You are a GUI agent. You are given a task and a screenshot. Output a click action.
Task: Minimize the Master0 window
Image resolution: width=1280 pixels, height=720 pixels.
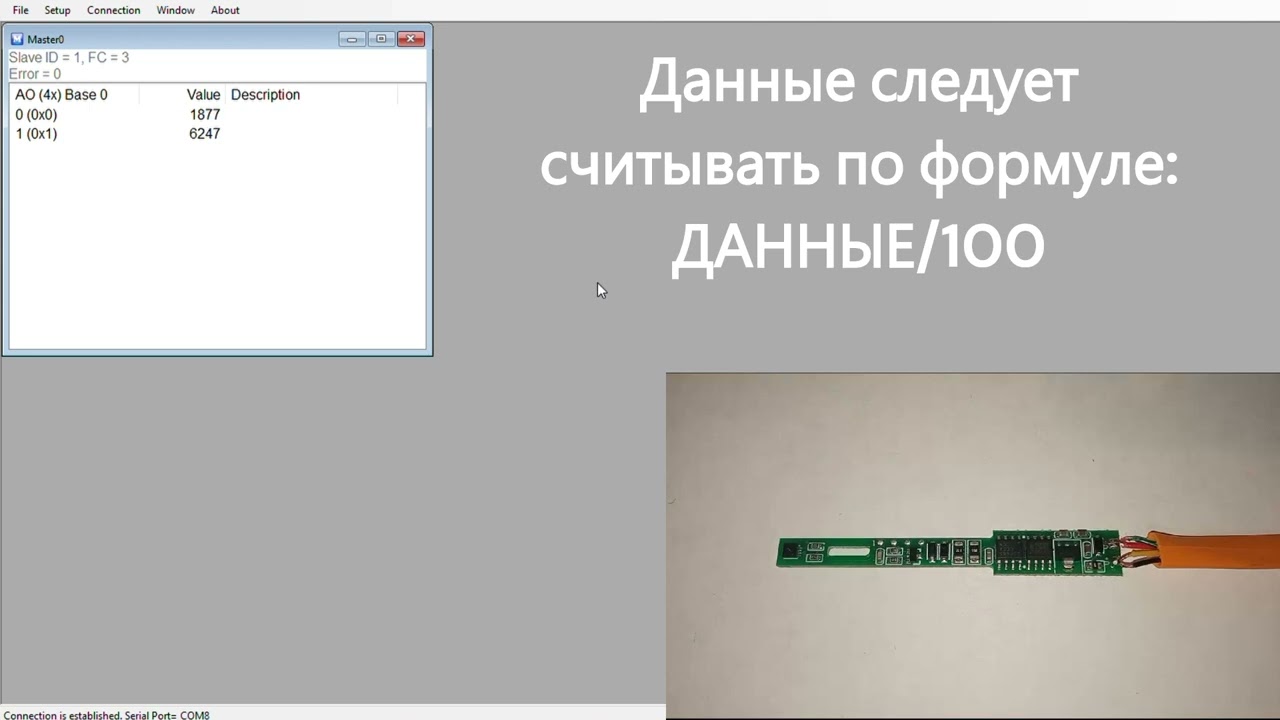352,39
